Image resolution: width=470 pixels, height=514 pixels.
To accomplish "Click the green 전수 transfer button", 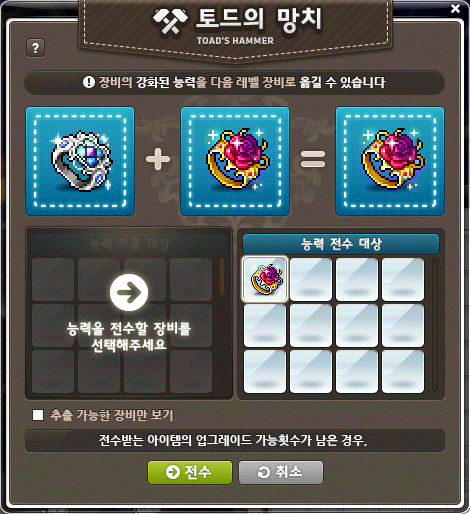I will (x=190, y=472).
